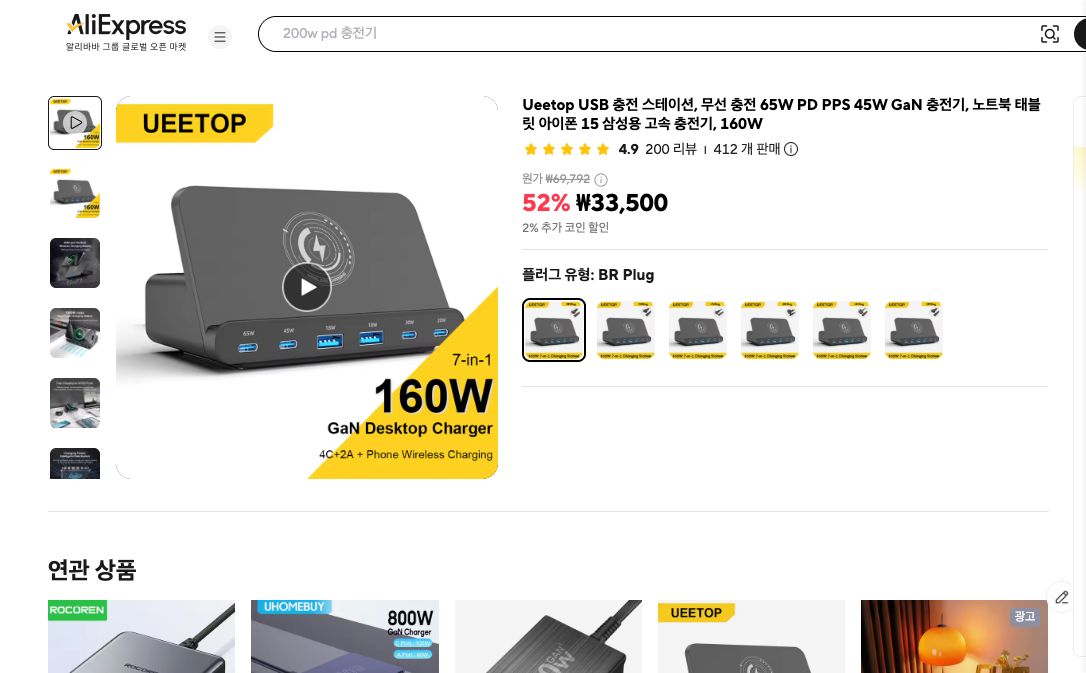Select the second product thumbnail
Screen dimensions: 1086x673
[75, 193]
